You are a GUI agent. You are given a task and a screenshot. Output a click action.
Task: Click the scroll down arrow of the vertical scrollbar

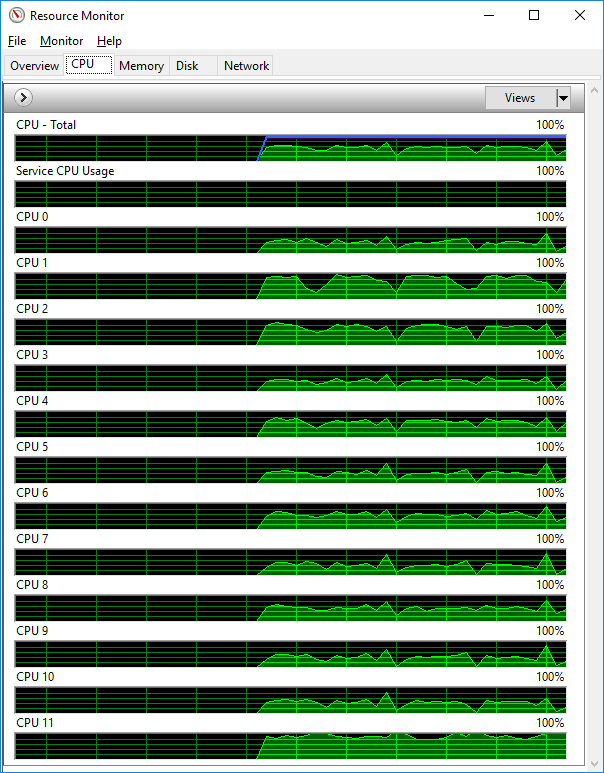tap(594, 763)
